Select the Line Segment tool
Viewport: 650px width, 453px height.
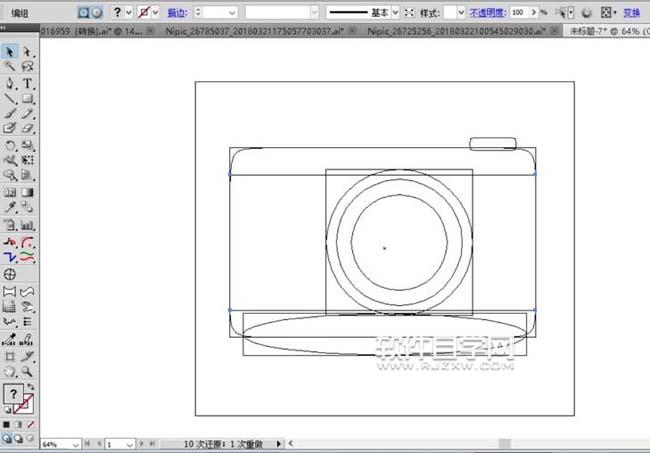point(10,99)
